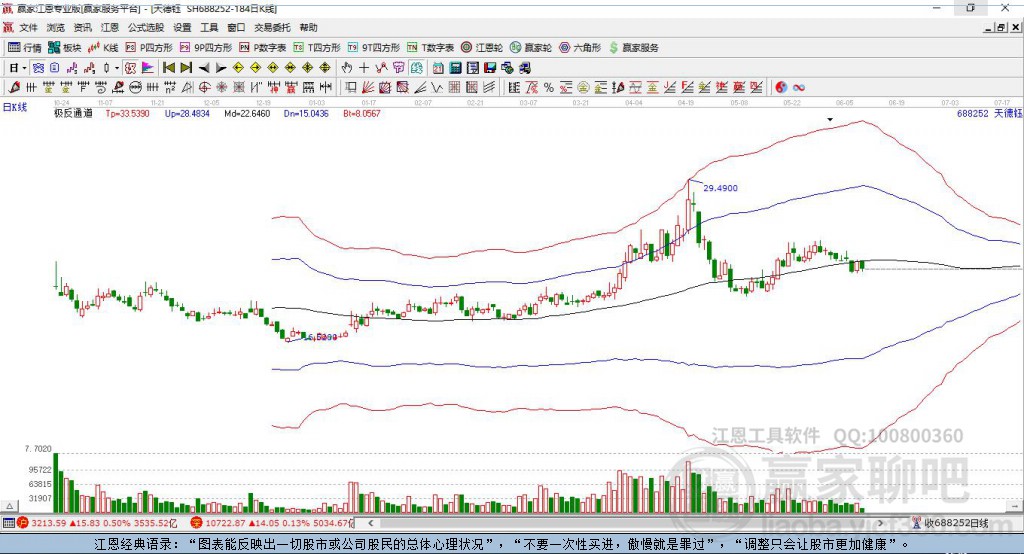Click the status bar grid icon
The height and width of the screenshot is (554, 1024).
8,523
